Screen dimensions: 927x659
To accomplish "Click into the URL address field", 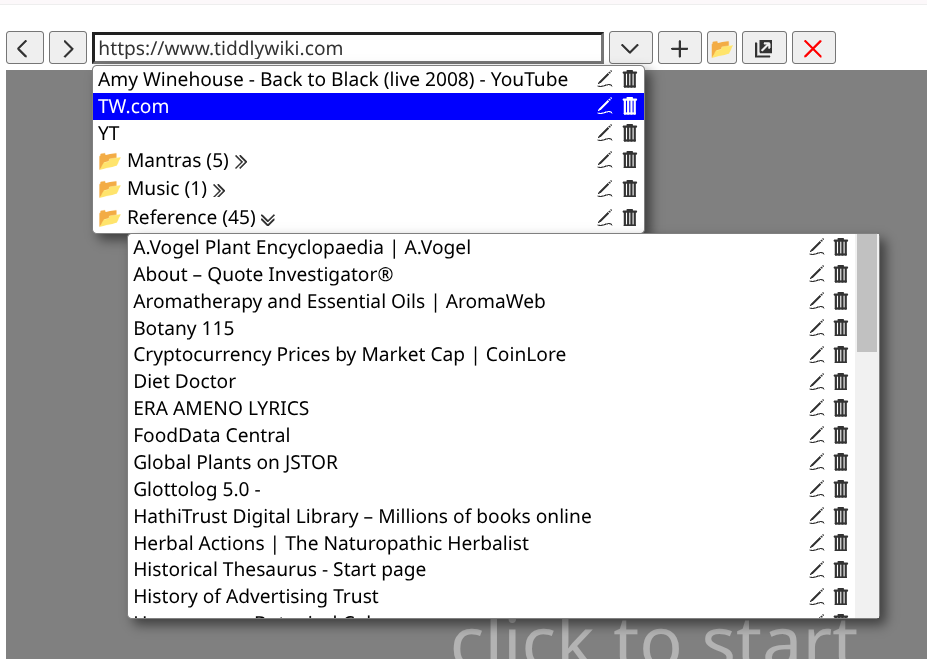I will coord(347,48).
